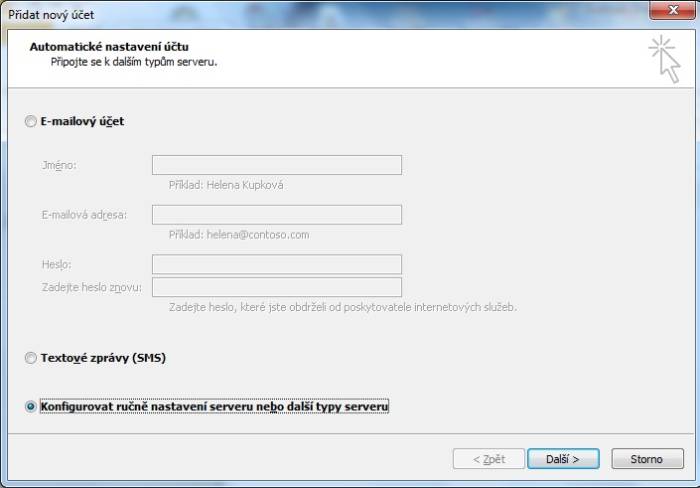Close the Přidat nový účet dialog
The height and width of the screenshot is (488, 700).
(668, 11)
